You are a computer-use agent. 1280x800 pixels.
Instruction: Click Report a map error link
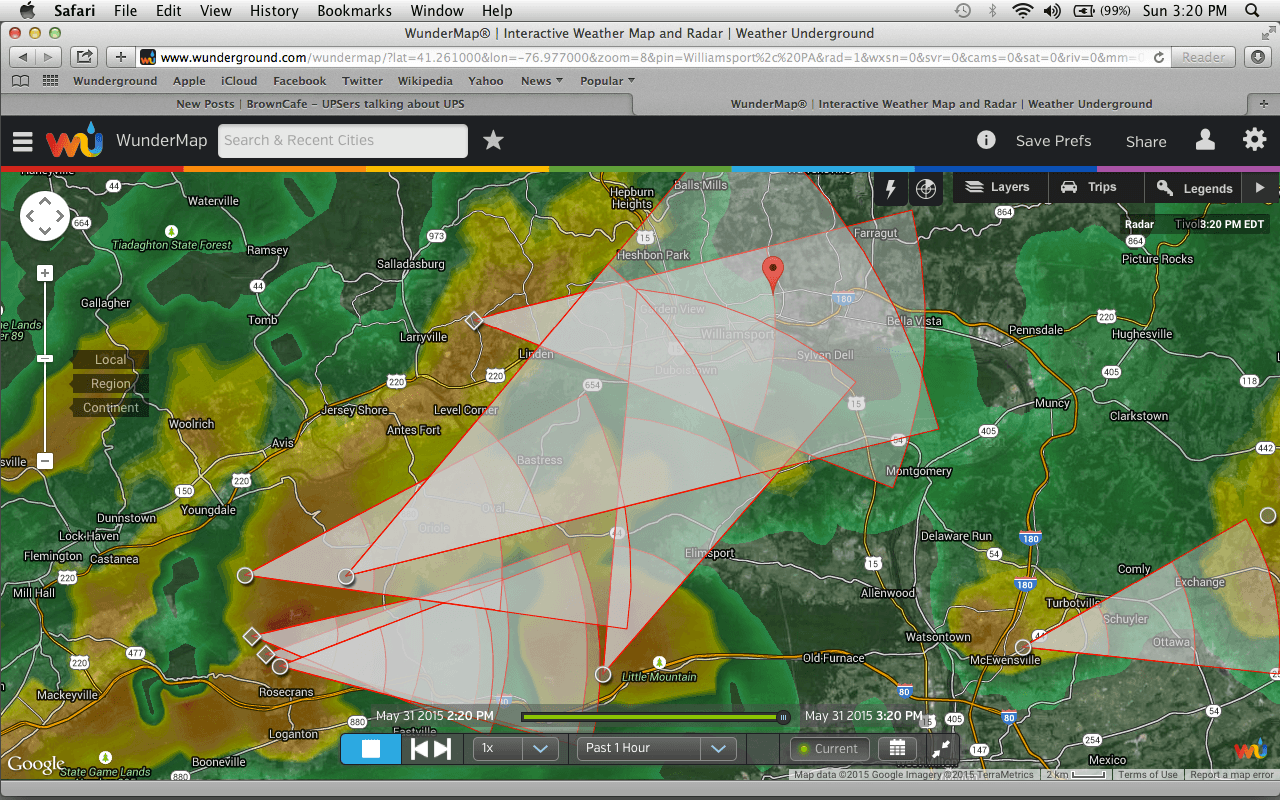tap(1231, 775)
